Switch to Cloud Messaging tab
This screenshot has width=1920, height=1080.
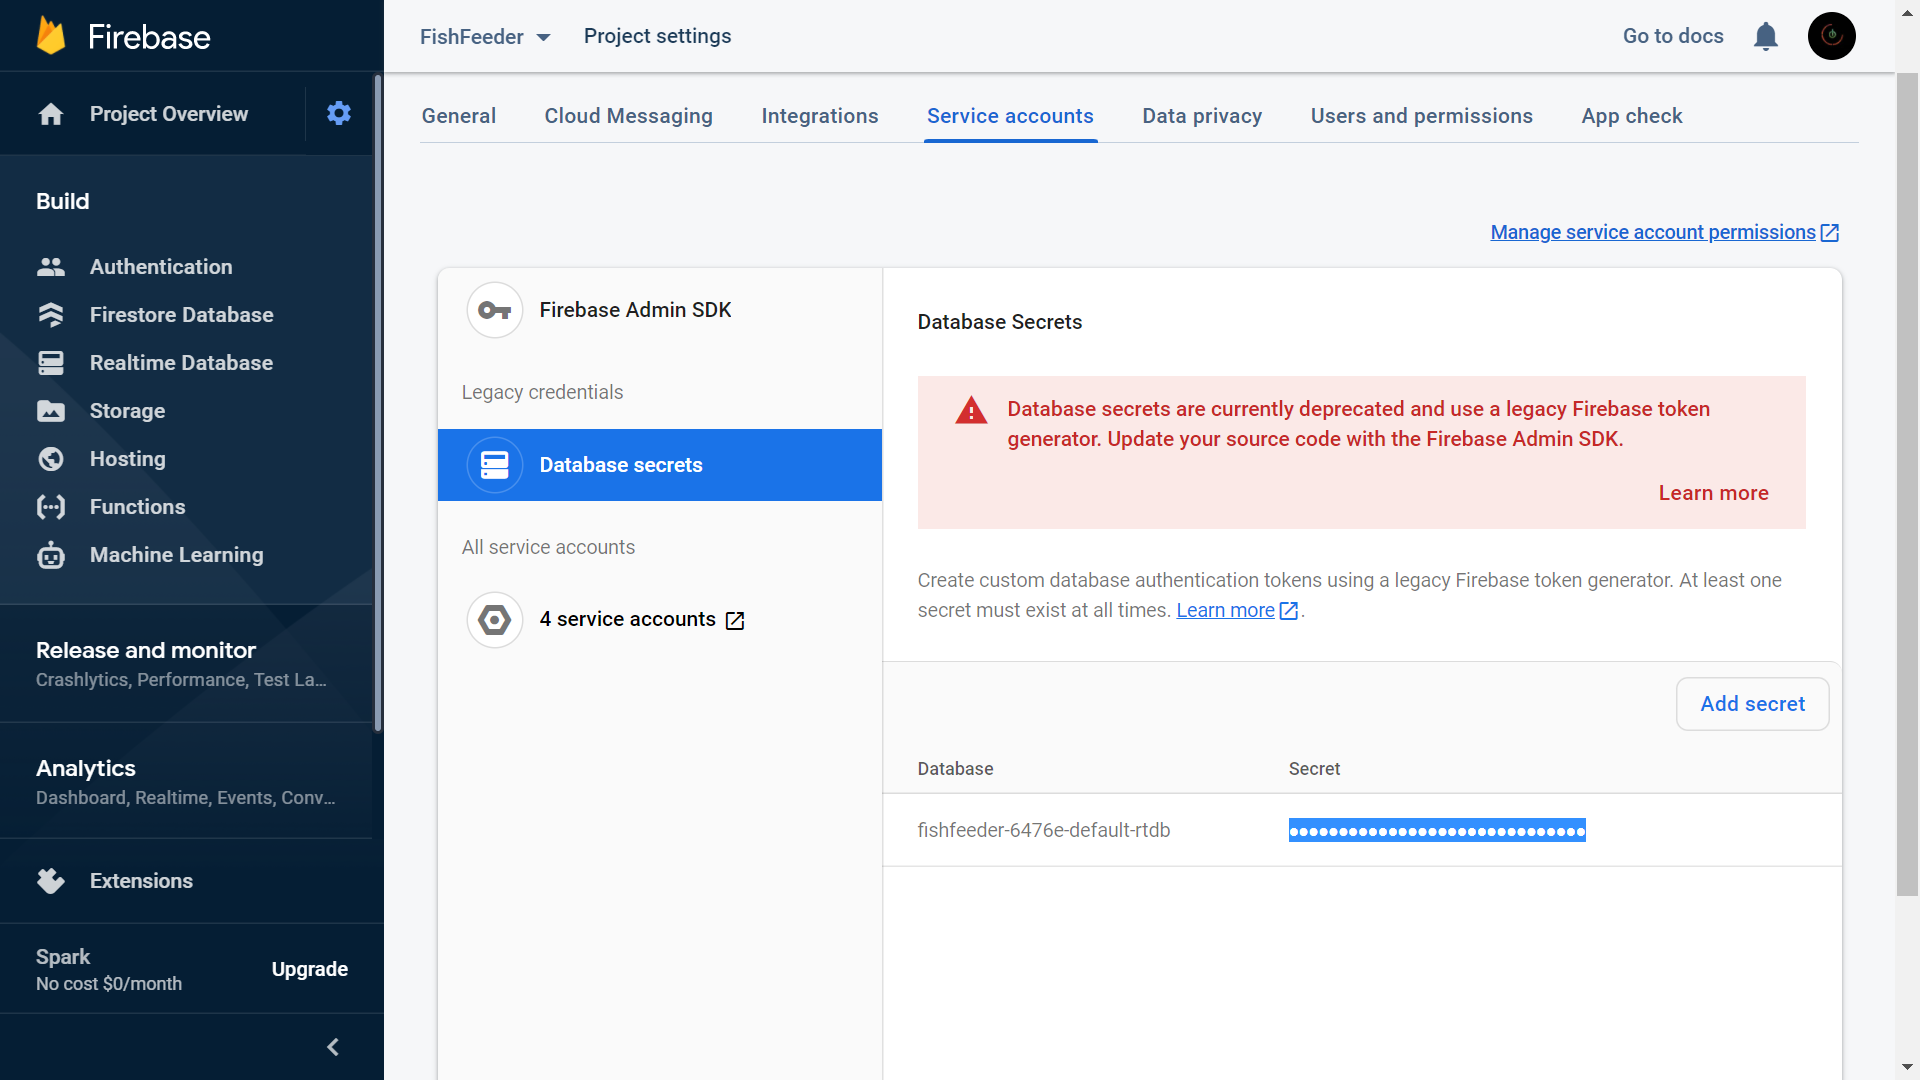pos(628,116)
